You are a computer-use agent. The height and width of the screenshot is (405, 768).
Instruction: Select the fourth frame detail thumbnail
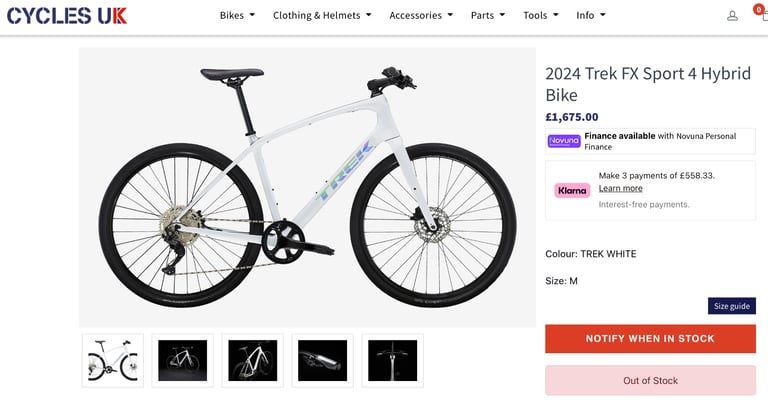[323, 360]
